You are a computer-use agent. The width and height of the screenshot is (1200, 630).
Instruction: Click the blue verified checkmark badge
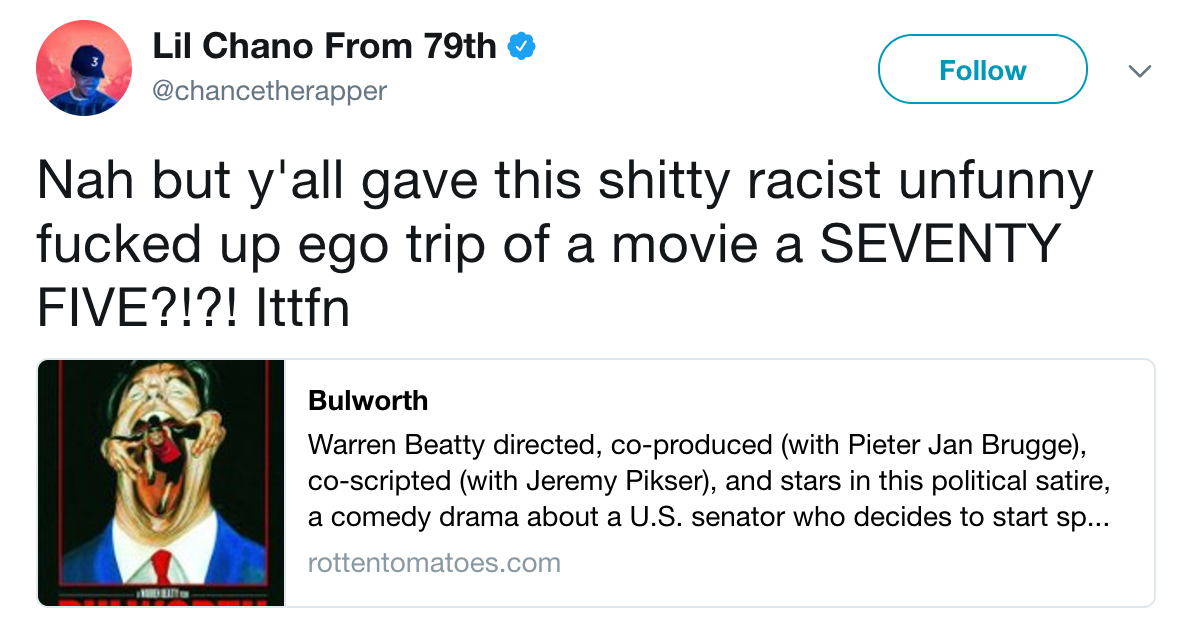point(522,47)
